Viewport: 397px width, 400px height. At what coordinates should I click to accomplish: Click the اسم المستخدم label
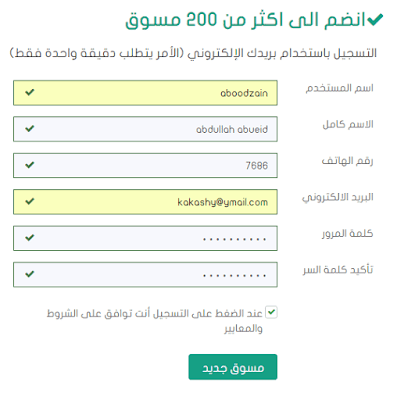(x=340, y=88)
